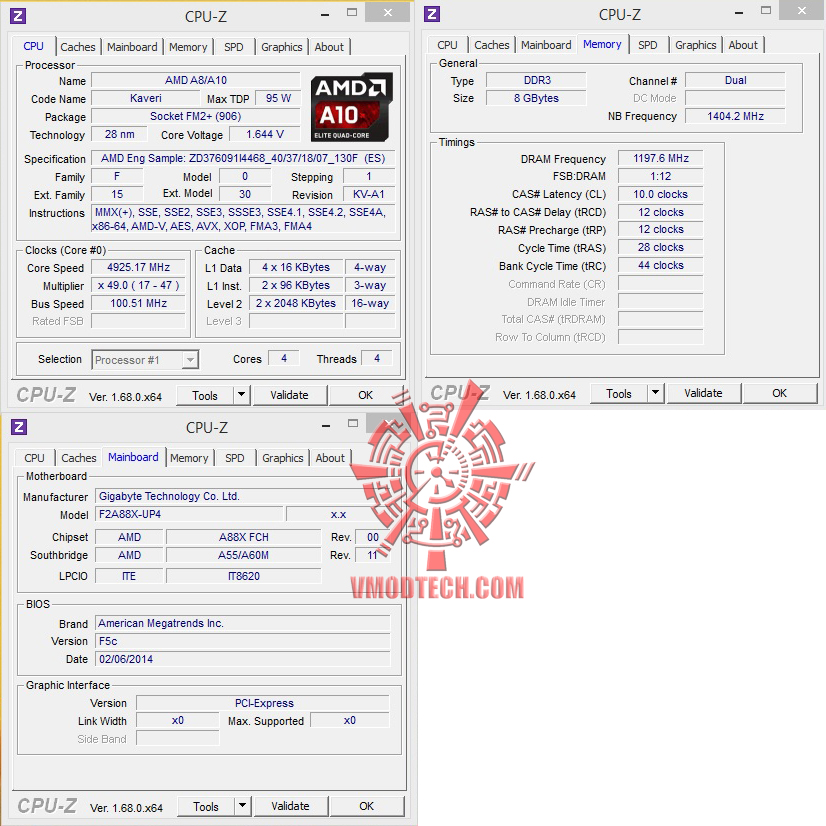Click Validate button in the Mainboard window
The height and width of the screenshot is (826, 826).
pos(290,806)
